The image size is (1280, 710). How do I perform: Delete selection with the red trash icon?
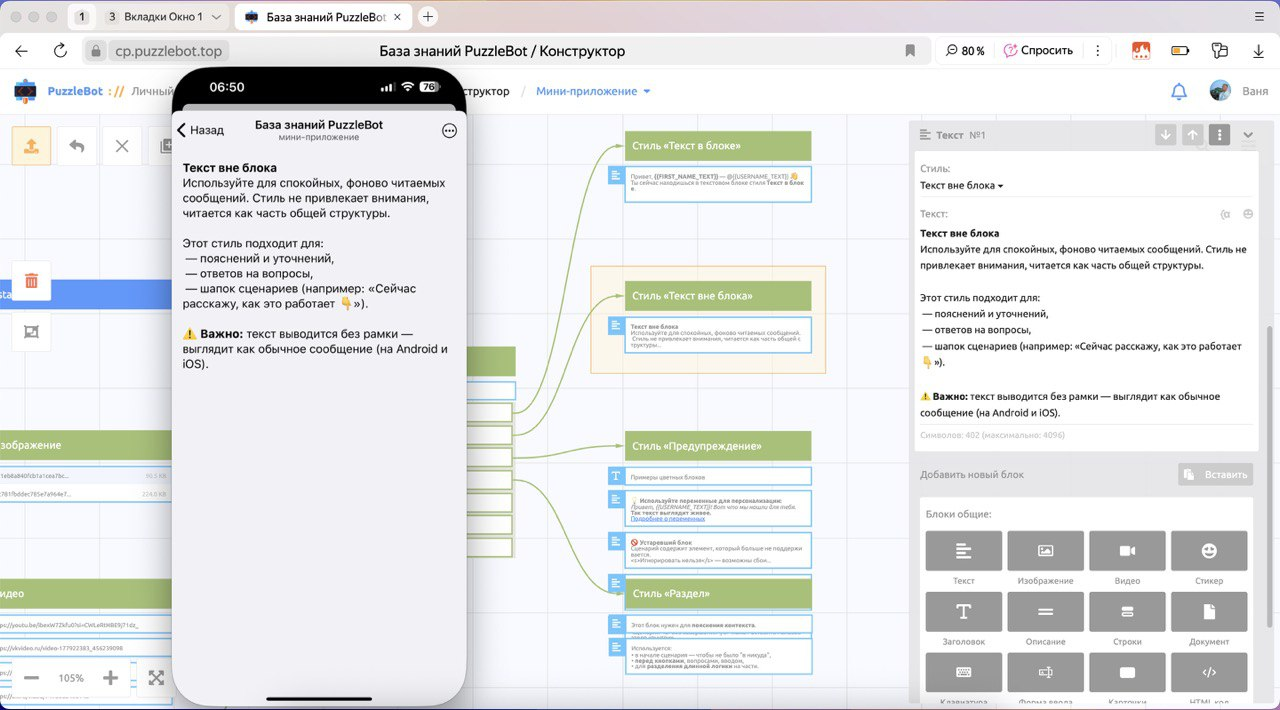click(x=32, y=281)
